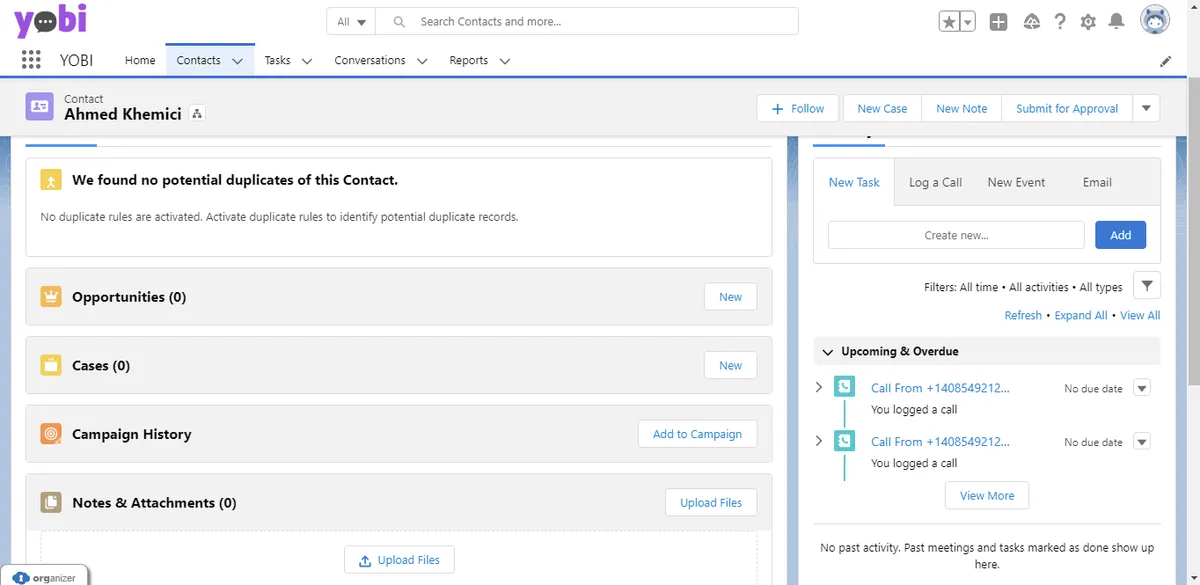Open the notifications bell icon
Viewport: 1200px width, 585px height.
pyautogui.click(x=1117, y=21)
